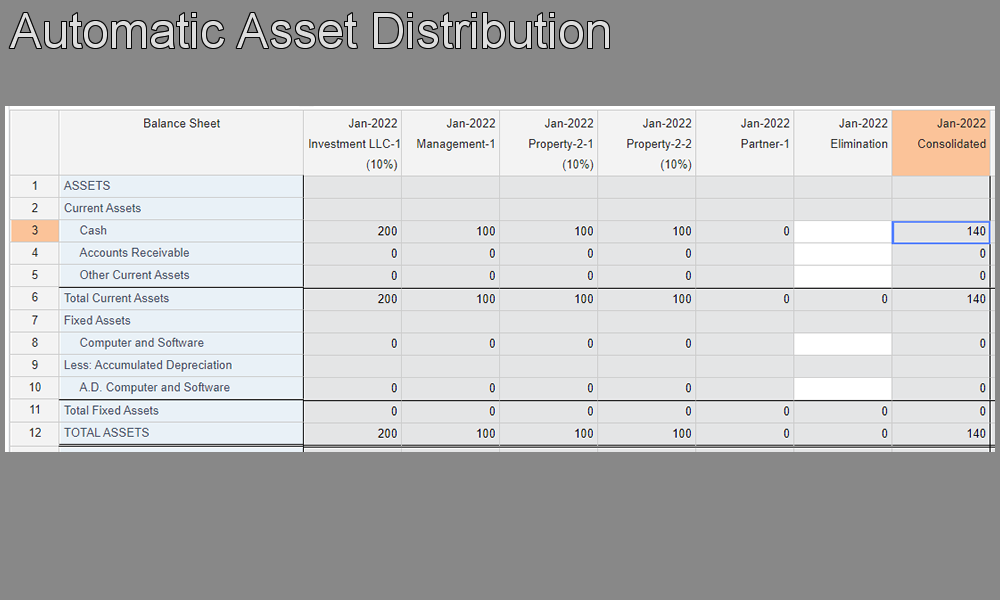Viewport: 1000px width, 600px height.
Task: Select the Investment LLC-1 column header
Action: pyautogui.click(x=353, y=143)
